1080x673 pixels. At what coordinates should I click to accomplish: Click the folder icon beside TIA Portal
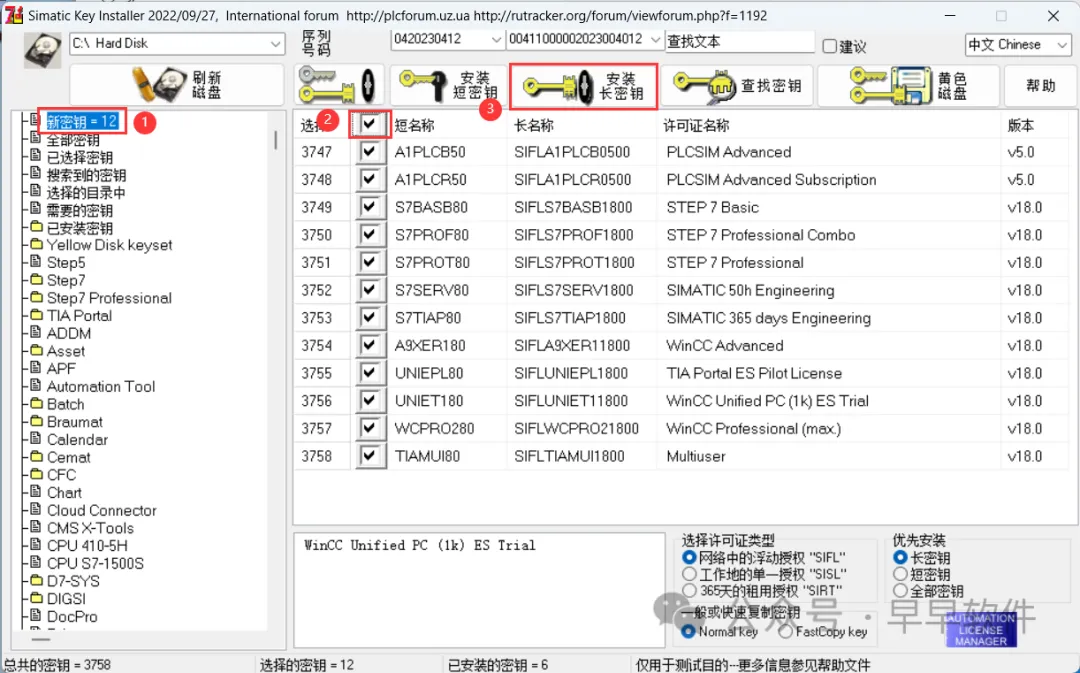[36, 315]
